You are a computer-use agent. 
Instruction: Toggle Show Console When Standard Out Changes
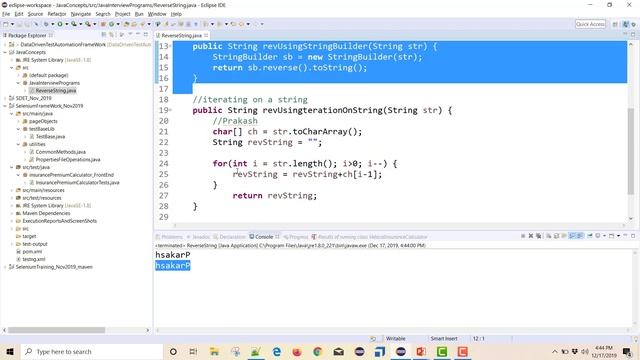click(572, 236)
